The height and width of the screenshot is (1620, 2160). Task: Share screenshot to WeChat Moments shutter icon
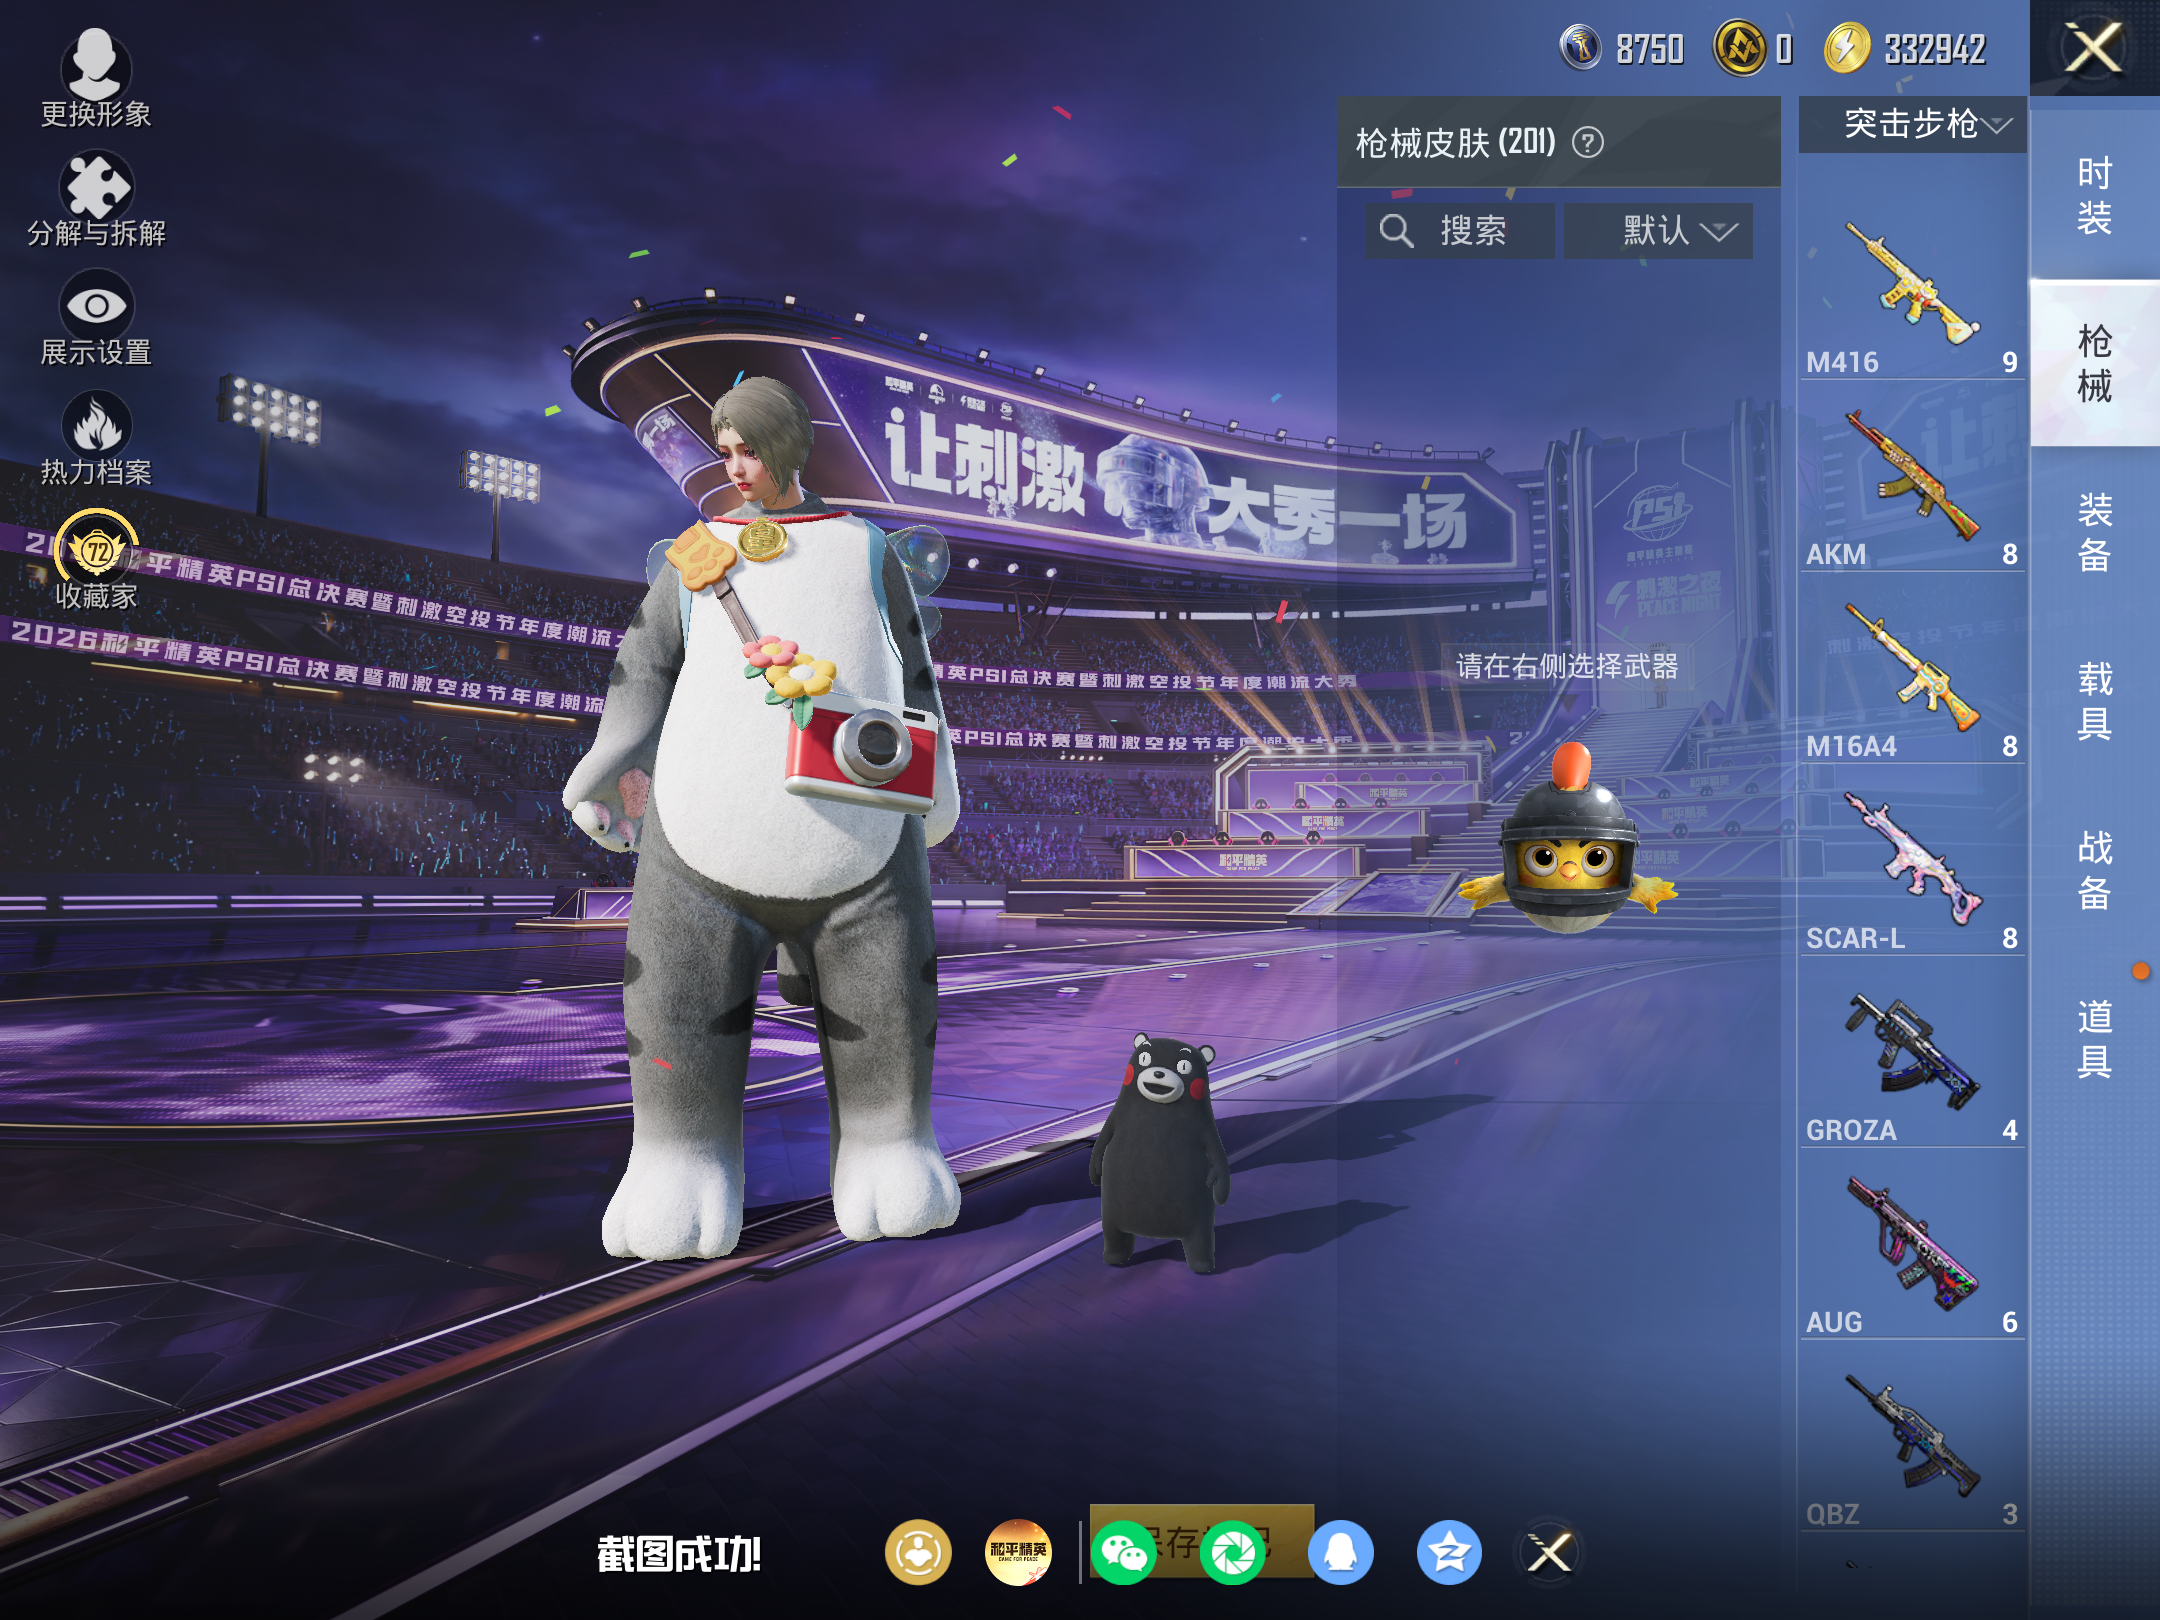coord(1233,1552)
